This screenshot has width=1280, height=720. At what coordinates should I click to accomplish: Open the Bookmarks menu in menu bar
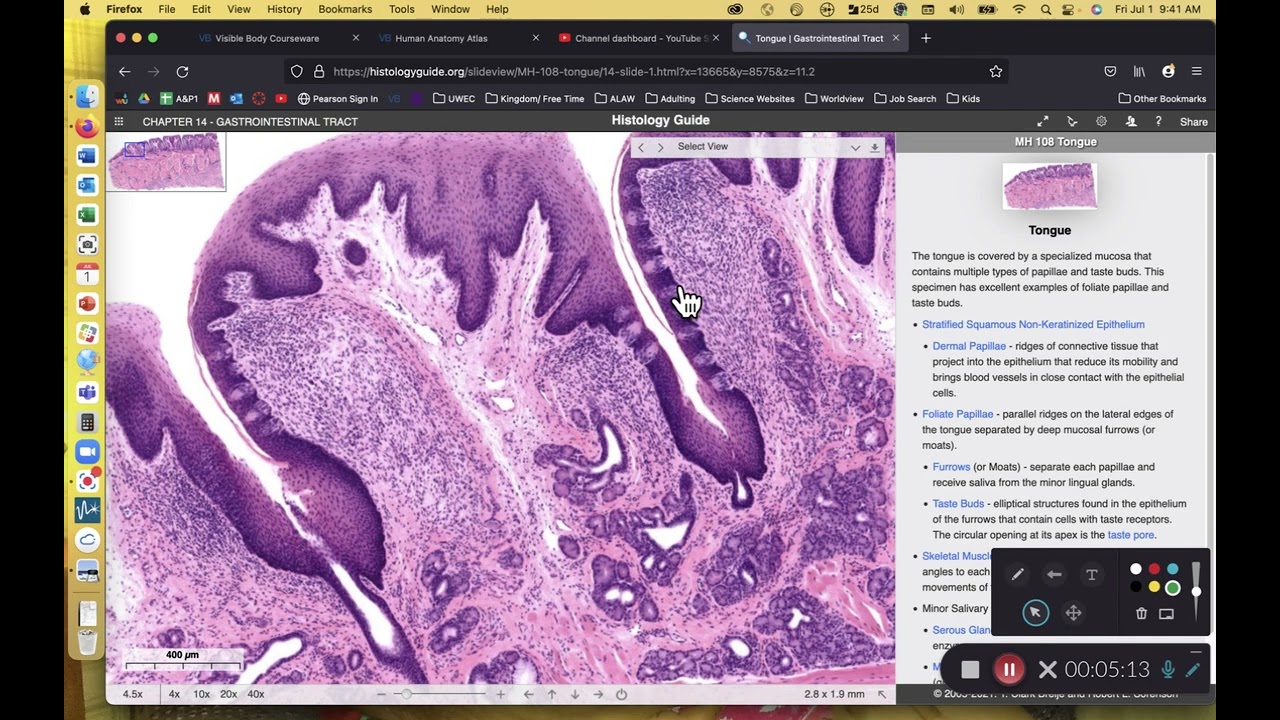(x=344, y=9)
